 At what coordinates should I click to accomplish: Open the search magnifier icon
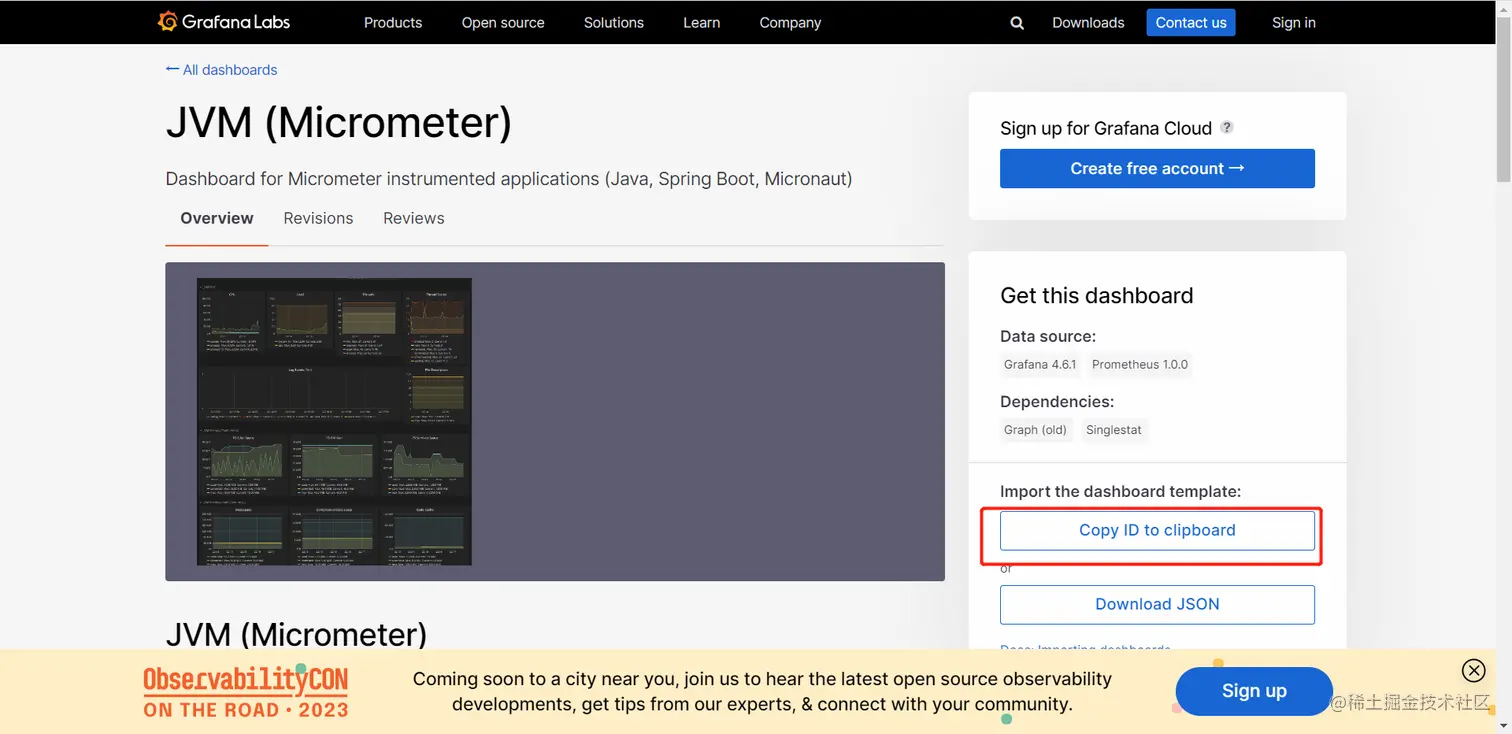coord(1017,23)
